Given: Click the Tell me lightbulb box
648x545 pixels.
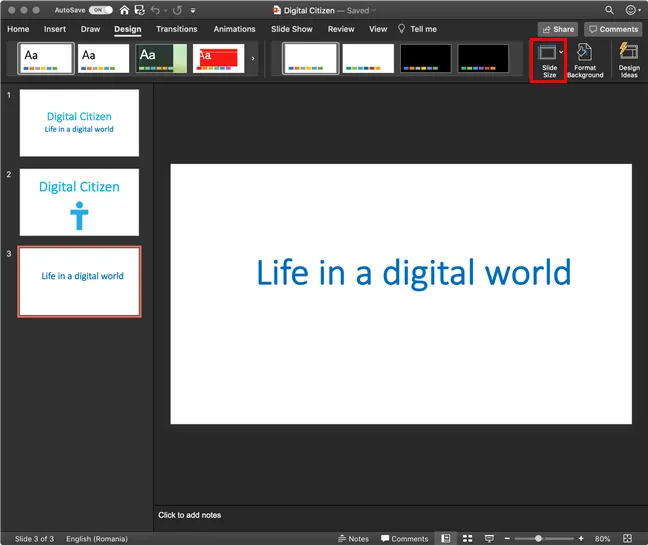Looking at the screenshot, I should pos(417,29).
